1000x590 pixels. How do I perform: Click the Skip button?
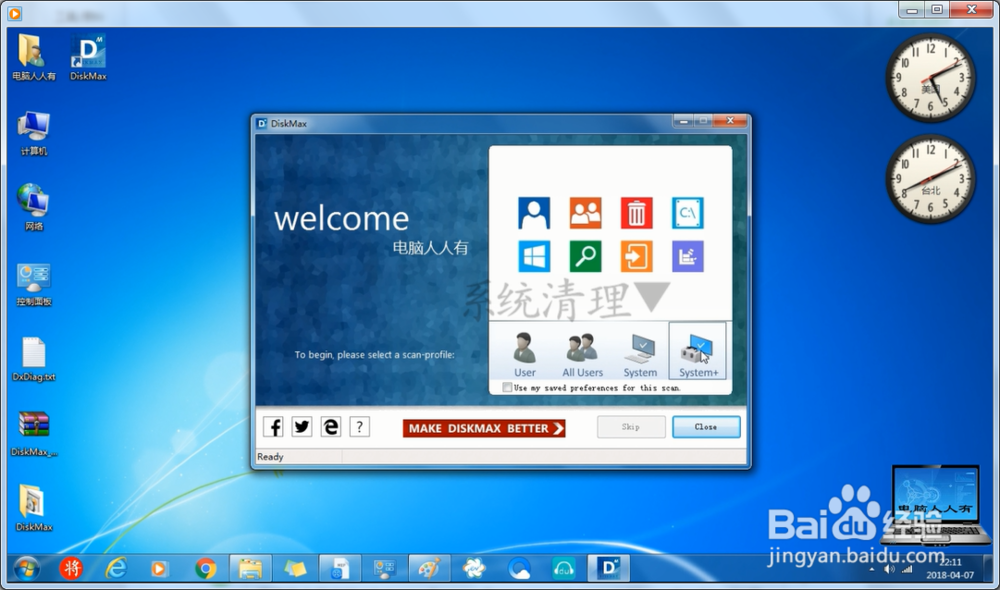[x=631, y=427]
